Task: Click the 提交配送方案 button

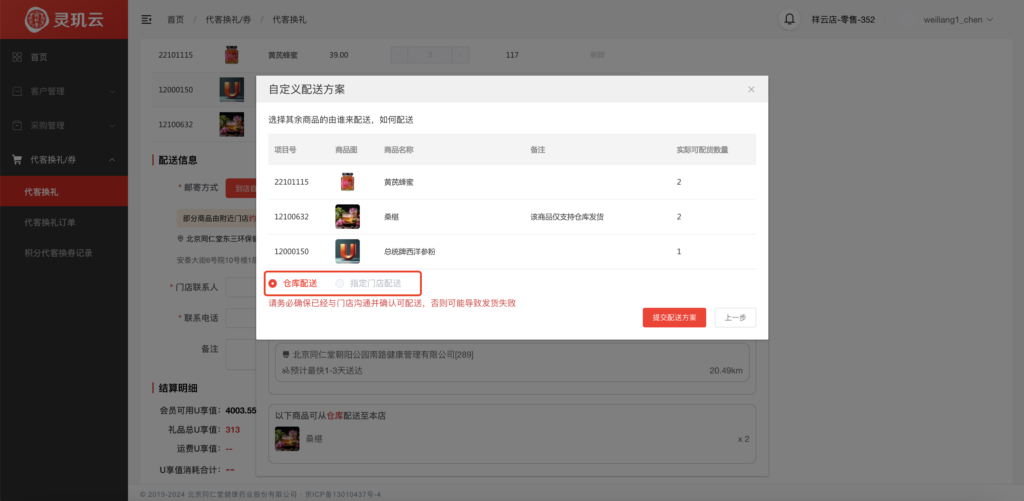Action: [674, 317]
